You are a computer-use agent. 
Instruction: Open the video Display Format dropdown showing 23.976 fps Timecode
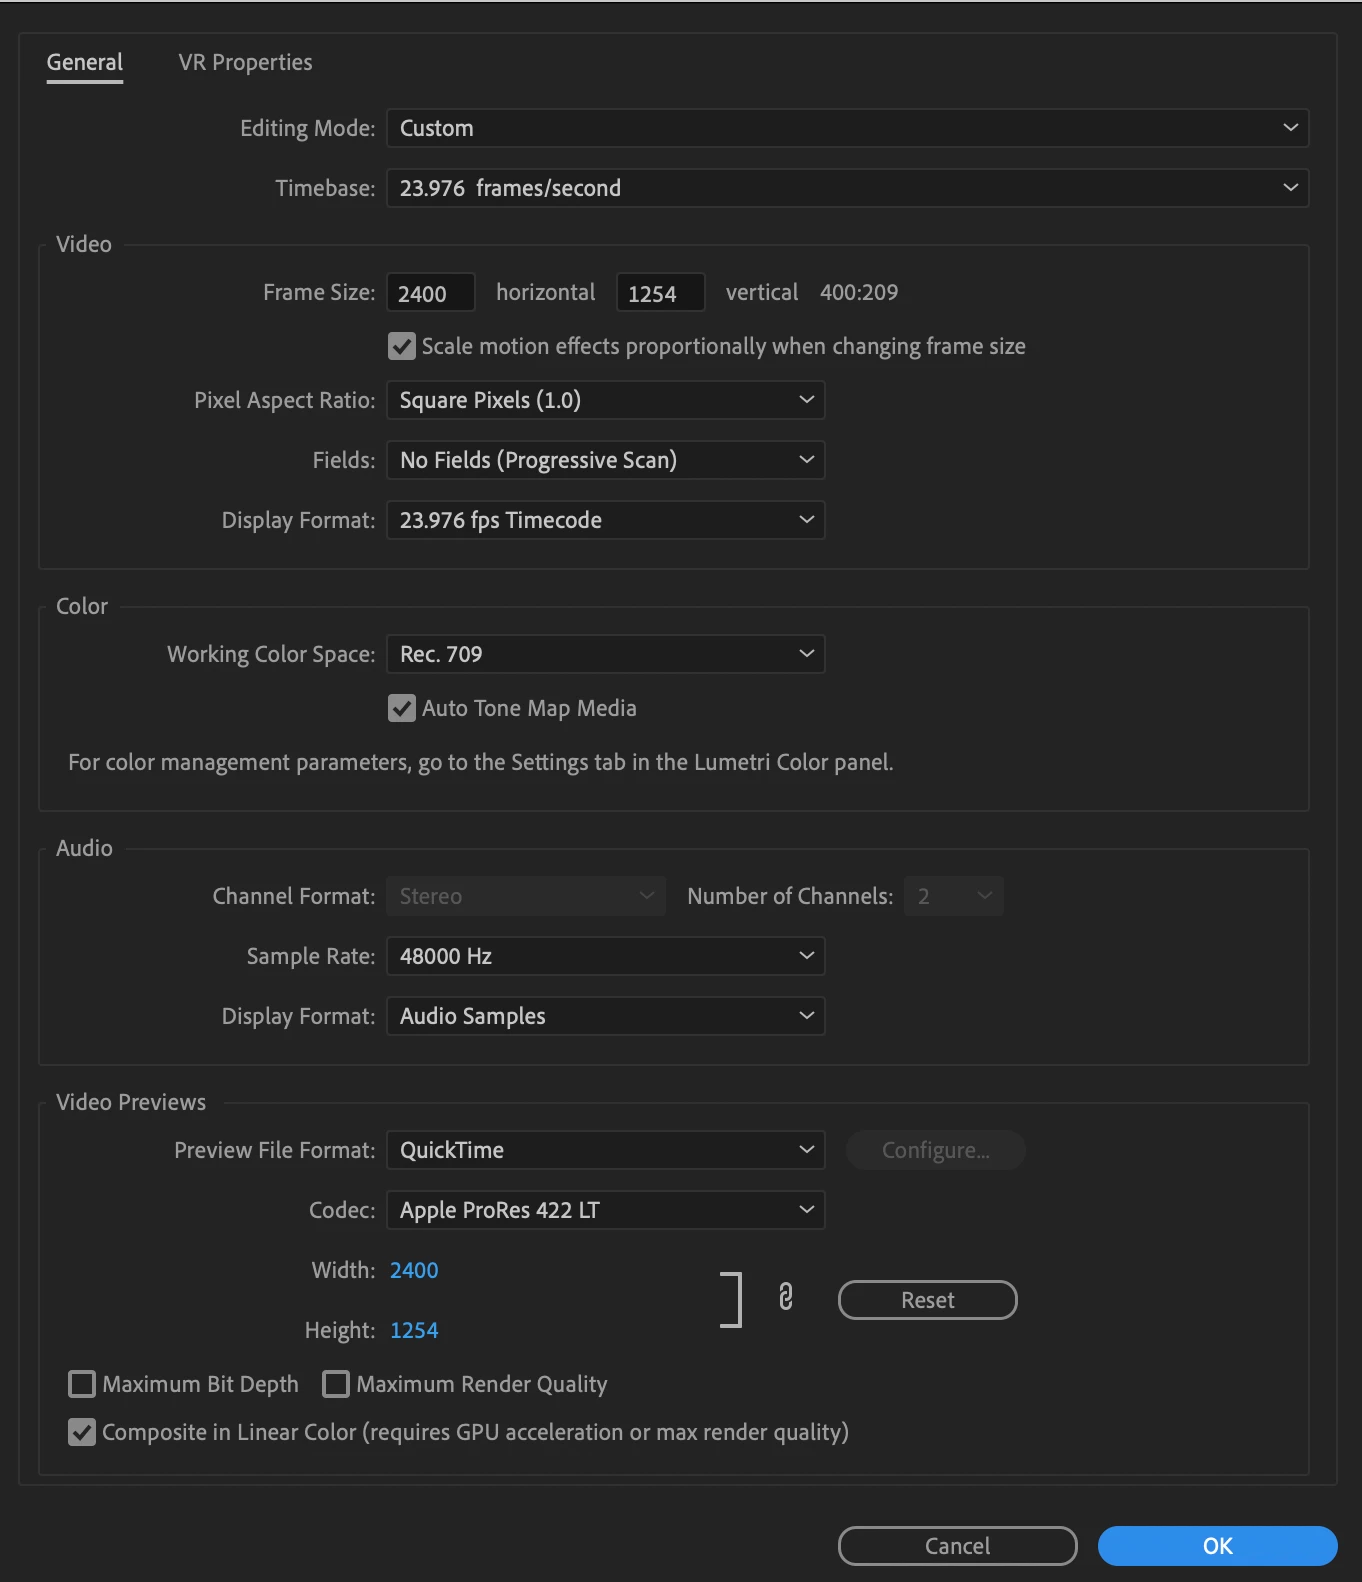tap(606, 520)
